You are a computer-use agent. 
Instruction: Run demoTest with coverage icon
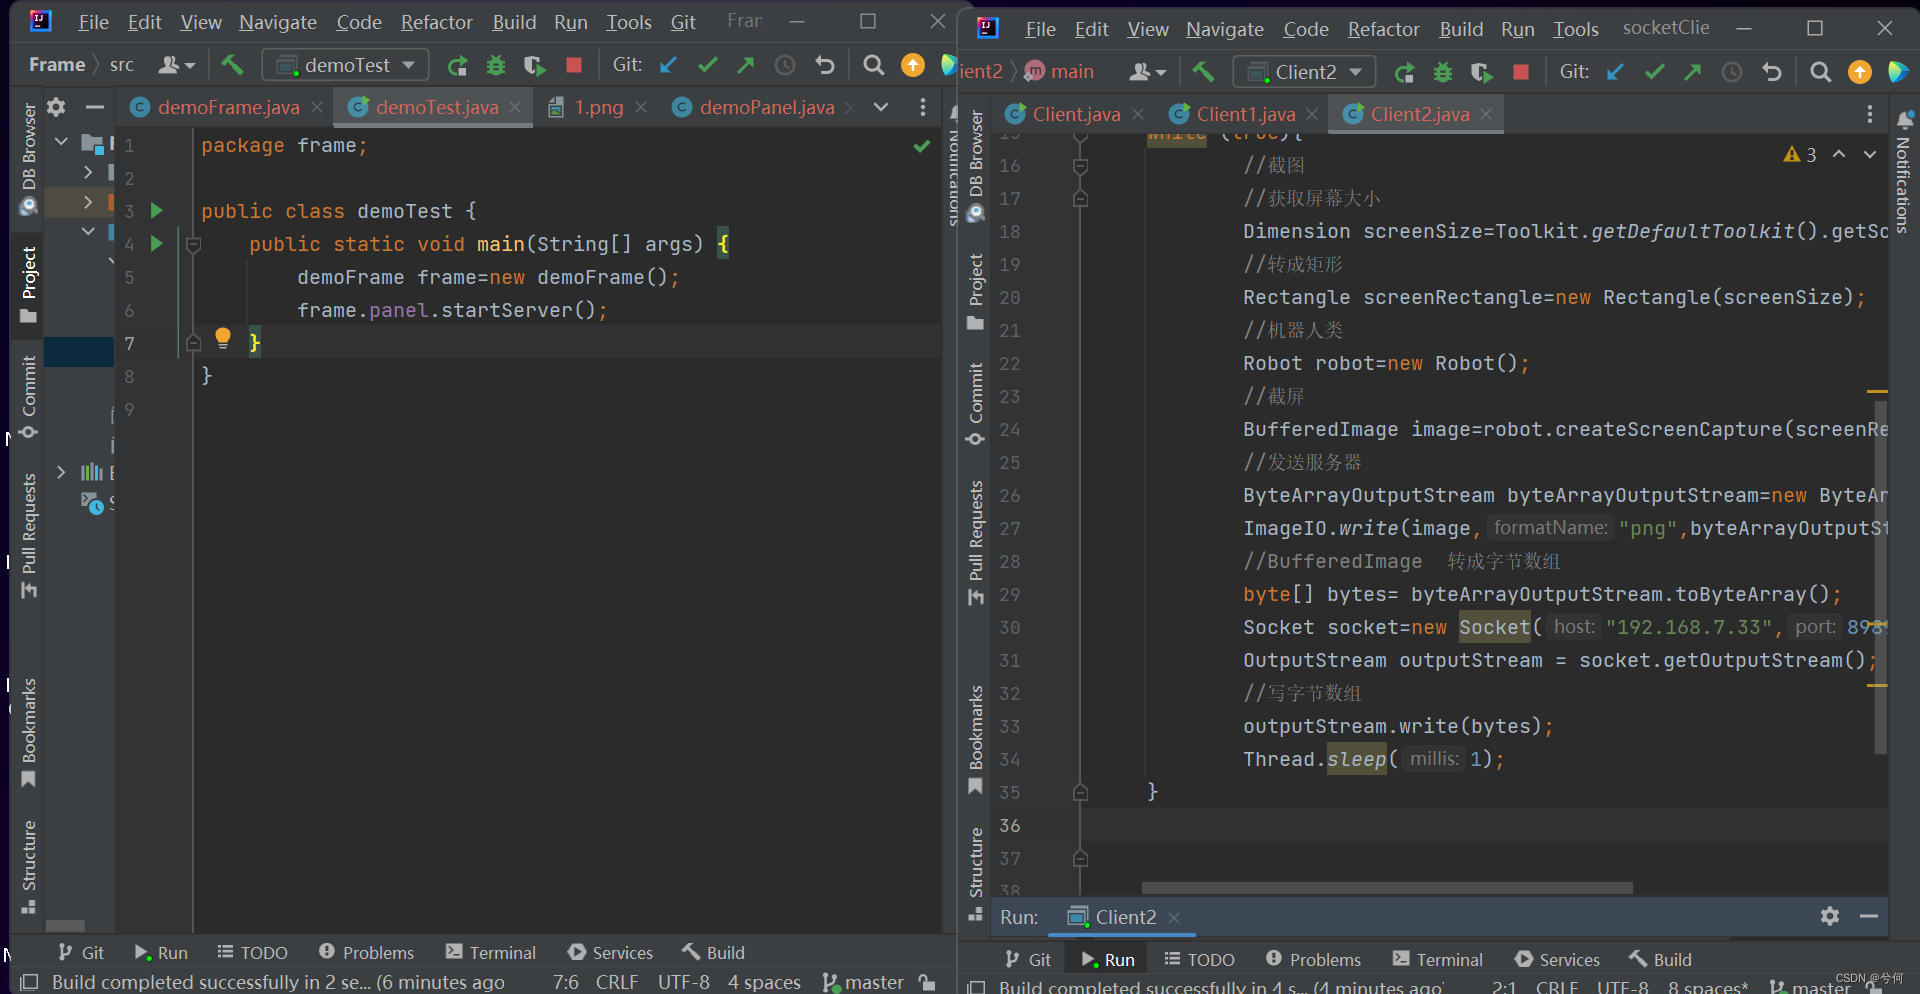tap(535, 65)
